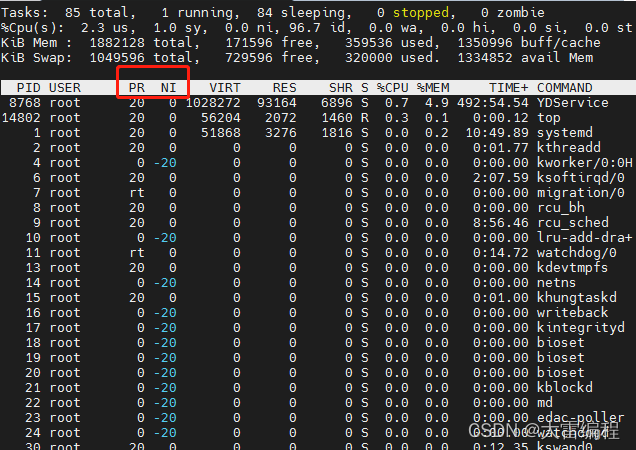Screen dimensions: 636x450
Task: Click the %CPU column header
Action: (393, 88)
